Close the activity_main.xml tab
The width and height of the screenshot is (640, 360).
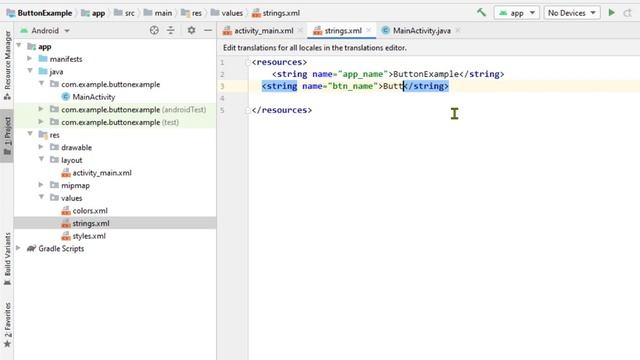[x=300, y=31]
